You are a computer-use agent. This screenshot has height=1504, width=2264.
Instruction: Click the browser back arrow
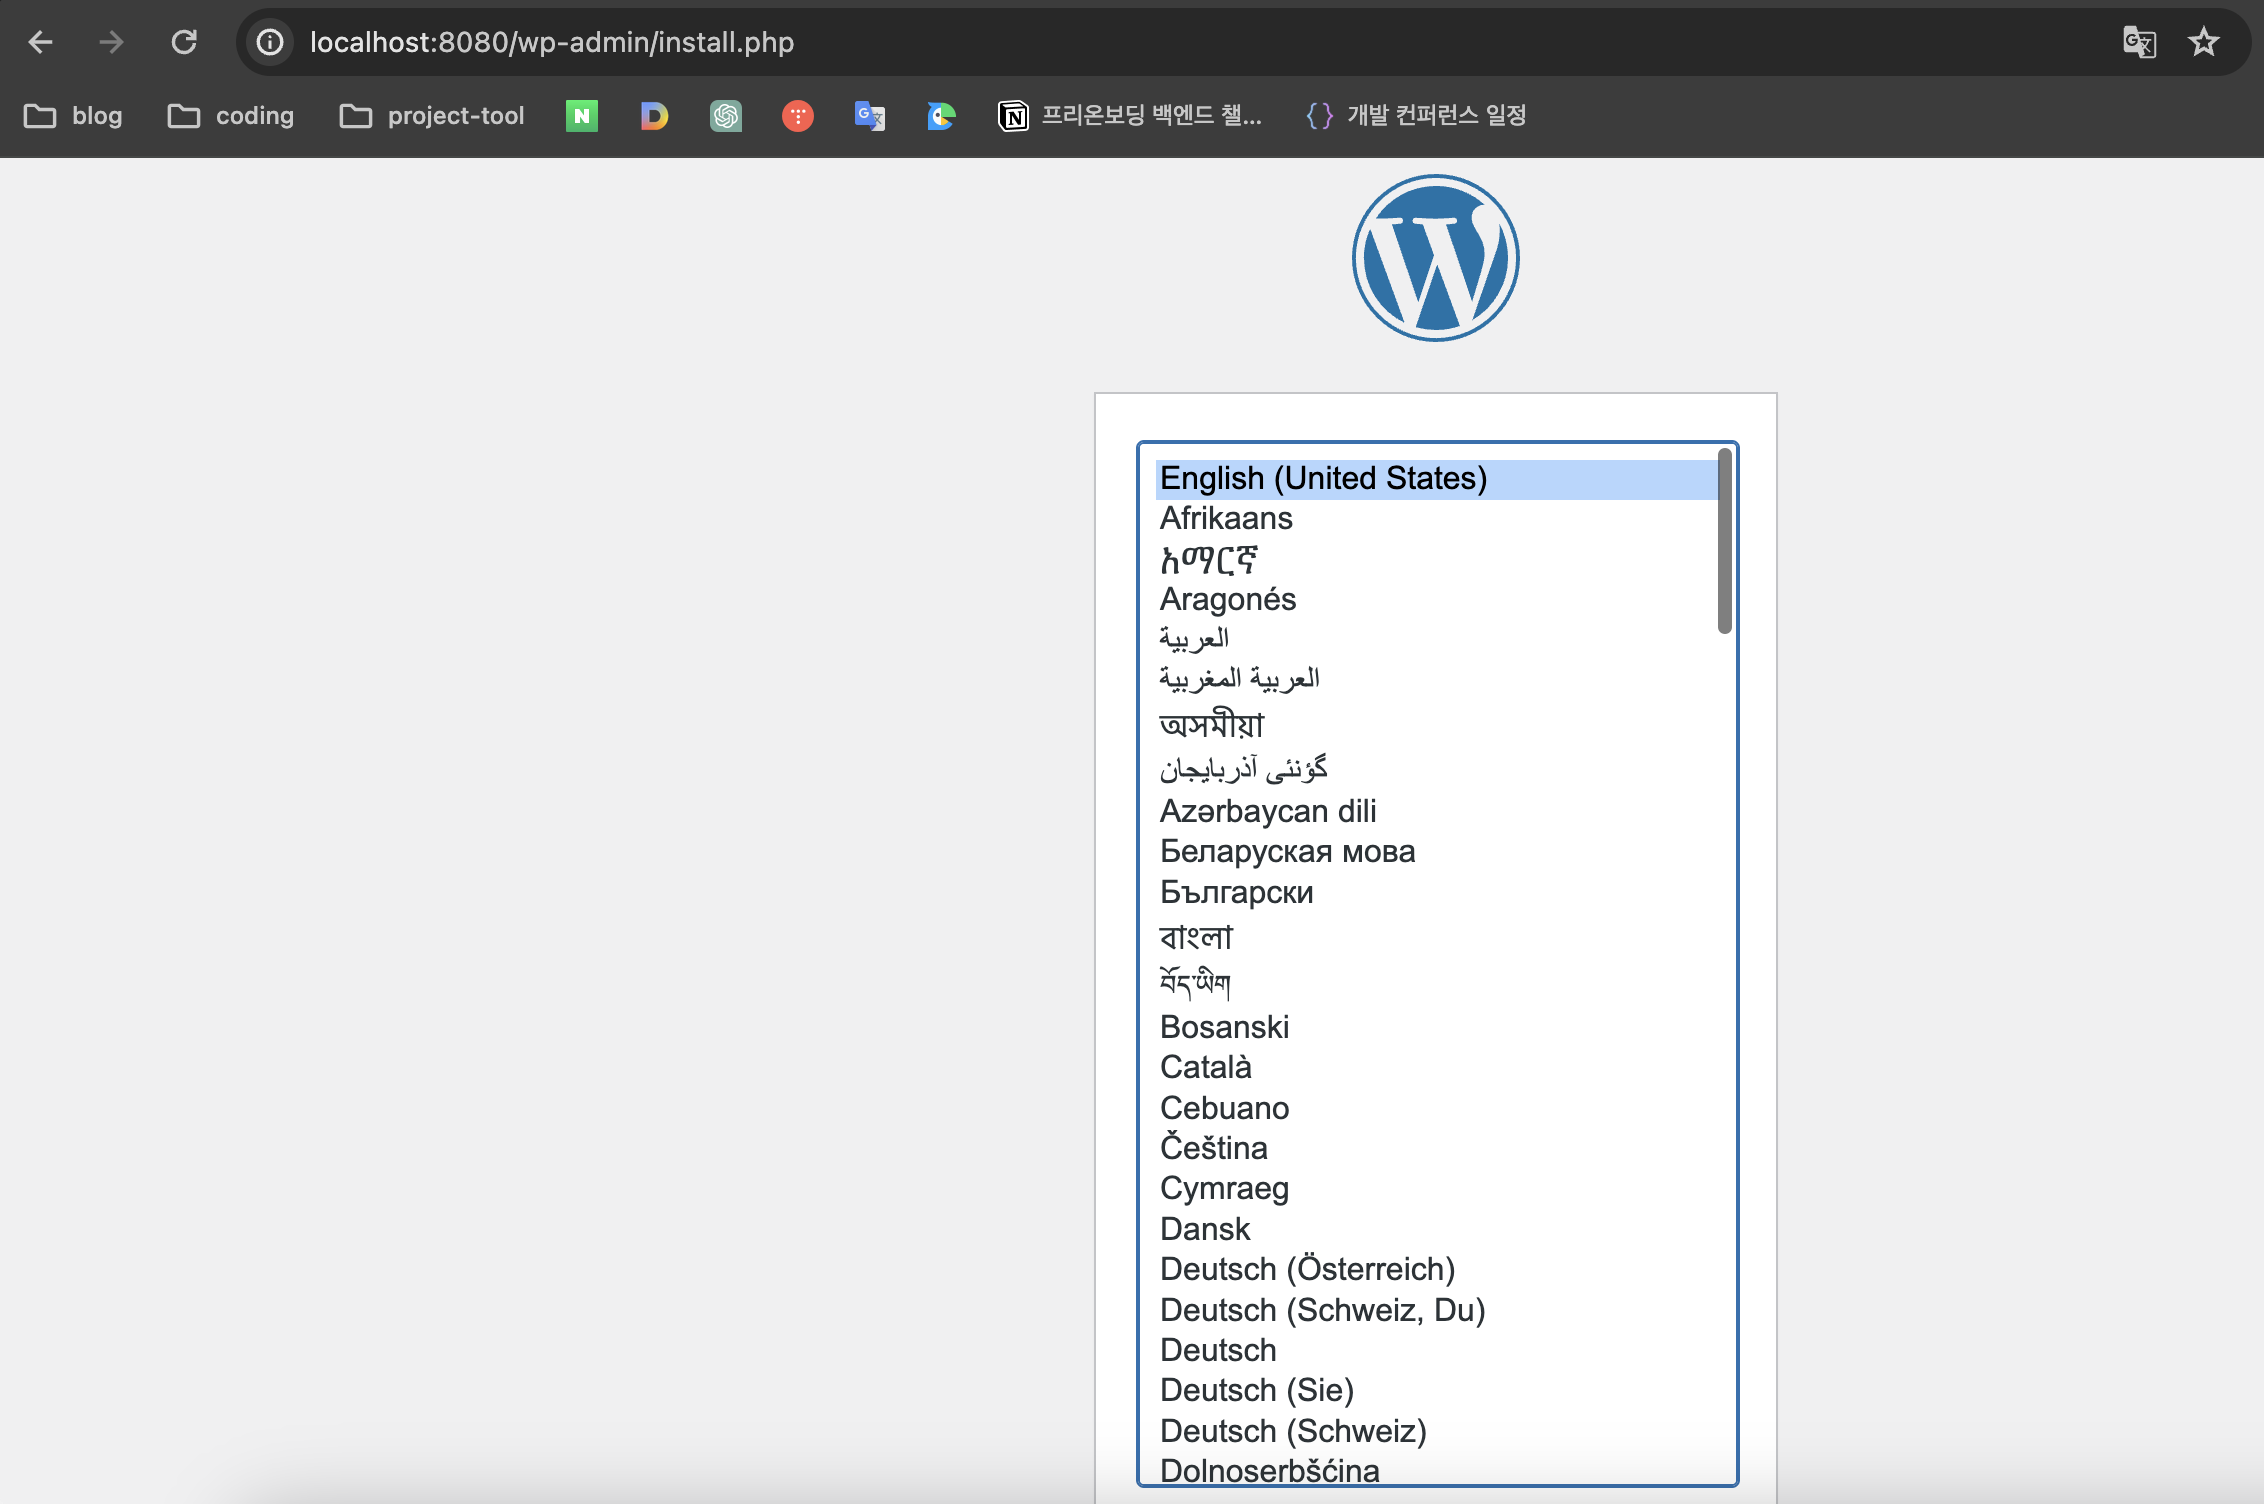click(x=40, y=42)
